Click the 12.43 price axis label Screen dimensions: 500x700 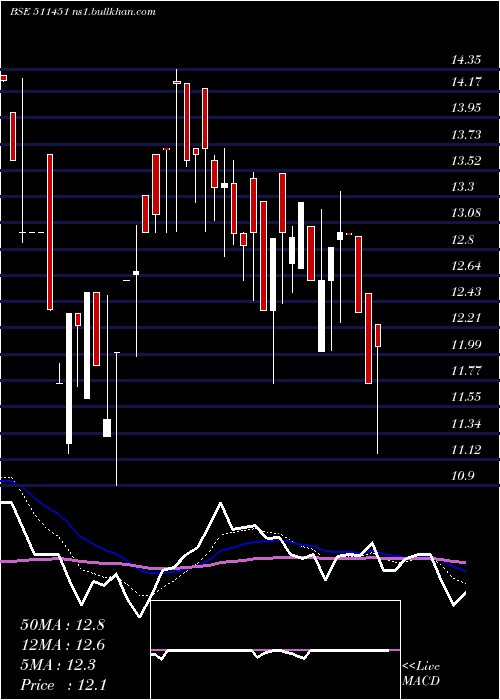[466, 292]
